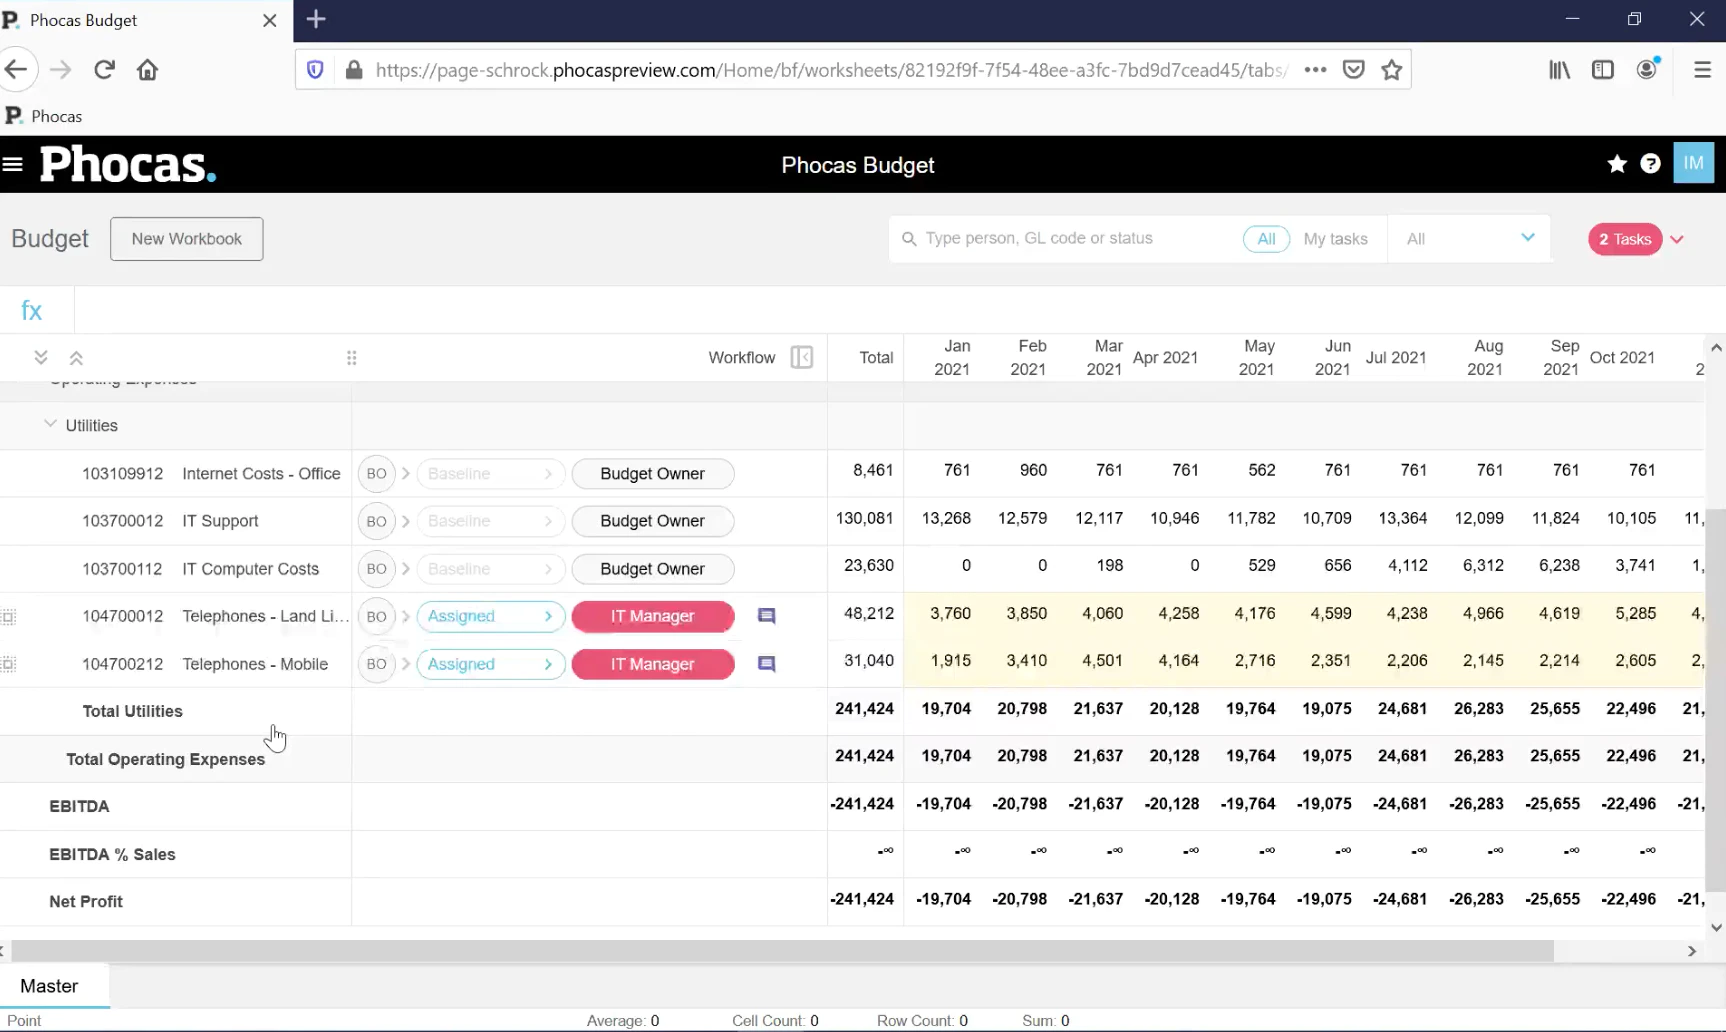
Task: Switch to My tasks filter
Action: pyautogui.click(x=1335, y=239)
